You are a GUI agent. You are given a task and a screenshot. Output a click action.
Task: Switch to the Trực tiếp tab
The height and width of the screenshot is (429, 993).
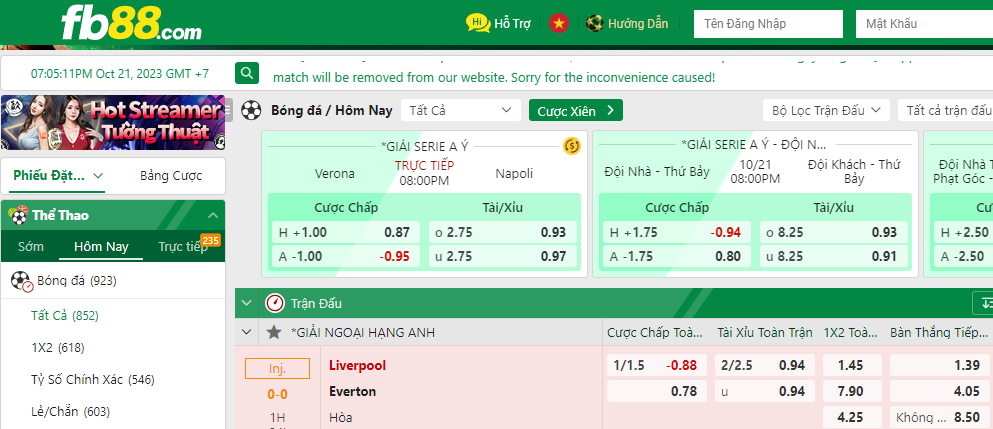[x=183, y=247]
